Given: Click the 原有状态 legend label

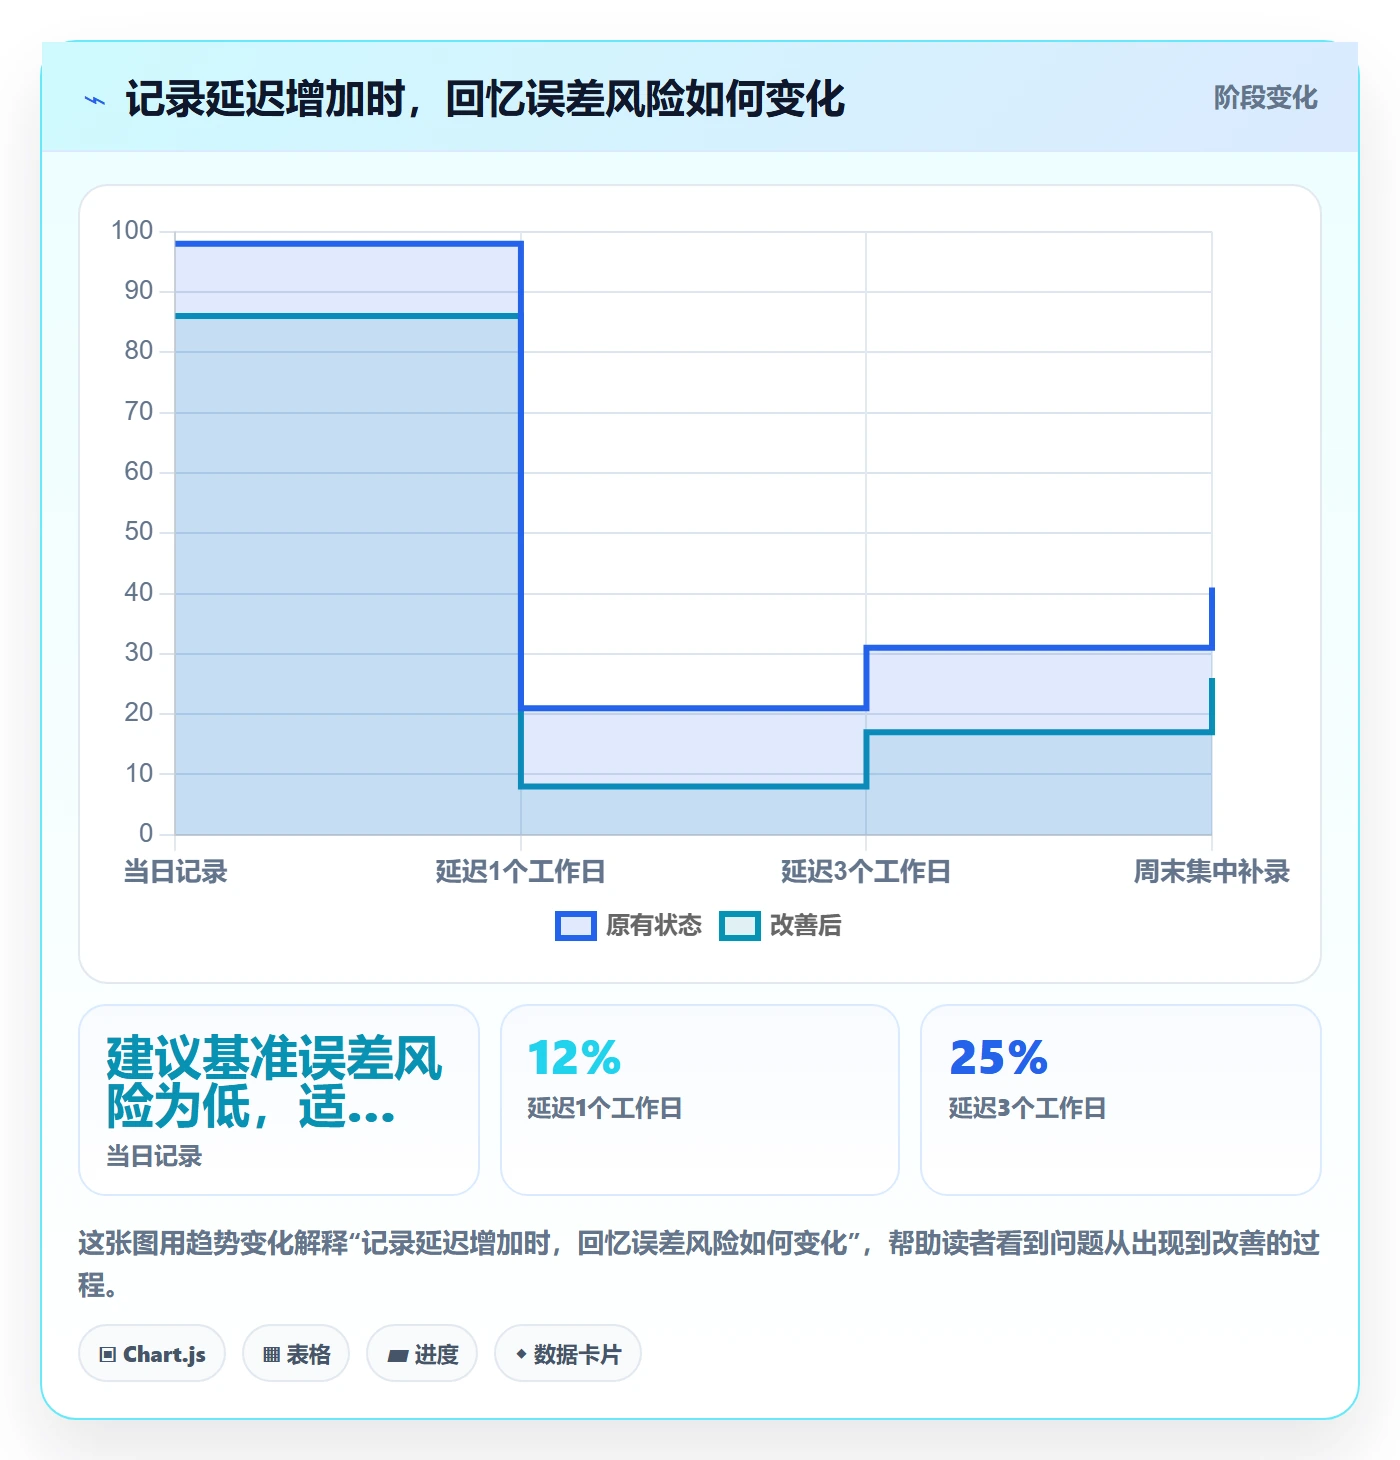Looking at the screenshot, I should (x=654, y=926).
